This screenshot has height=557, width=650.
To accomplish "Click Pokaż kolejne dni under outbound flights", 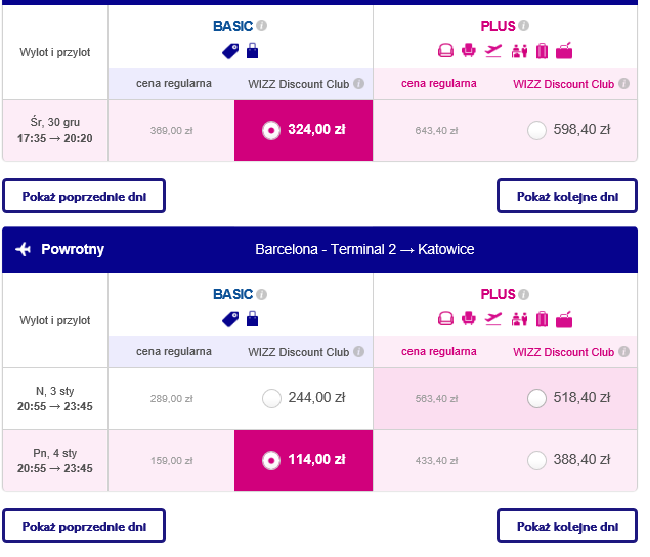I will coord(567,196).
